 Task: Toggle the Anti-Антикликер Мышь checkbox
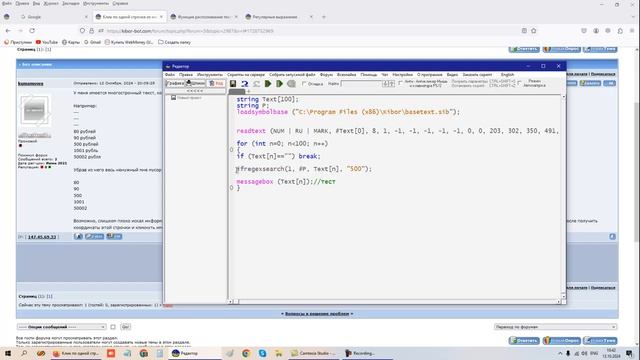click(400, 83)
